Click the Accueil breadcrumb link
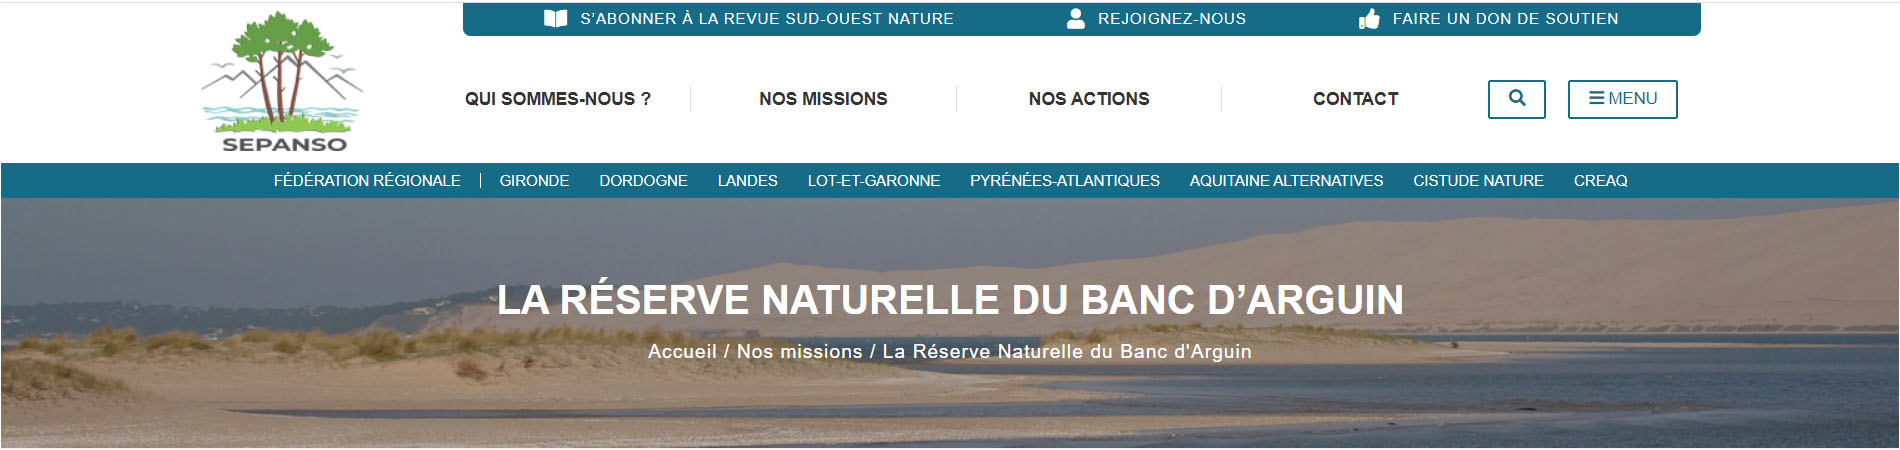Image resolution: width=1900 pixels, height=450 pixels. click(682, 352)
